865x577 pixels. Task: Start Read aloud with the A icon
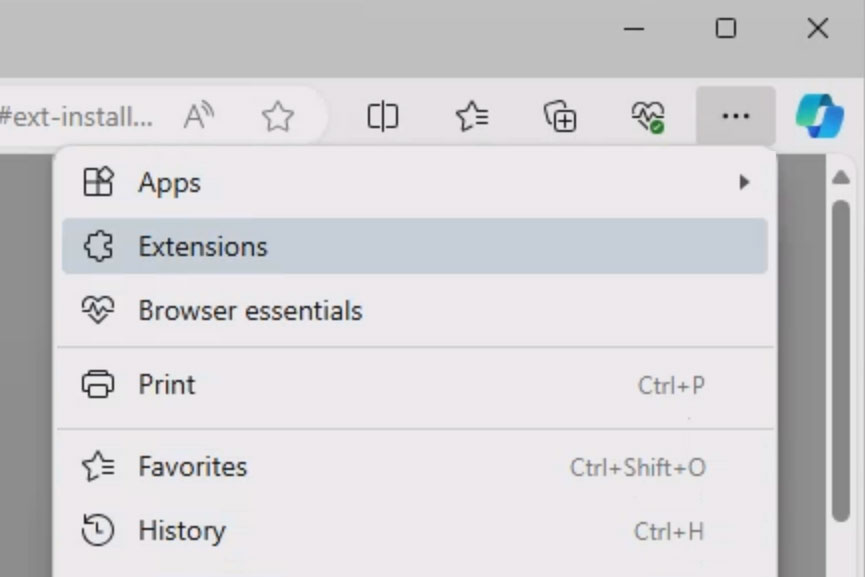198,116
